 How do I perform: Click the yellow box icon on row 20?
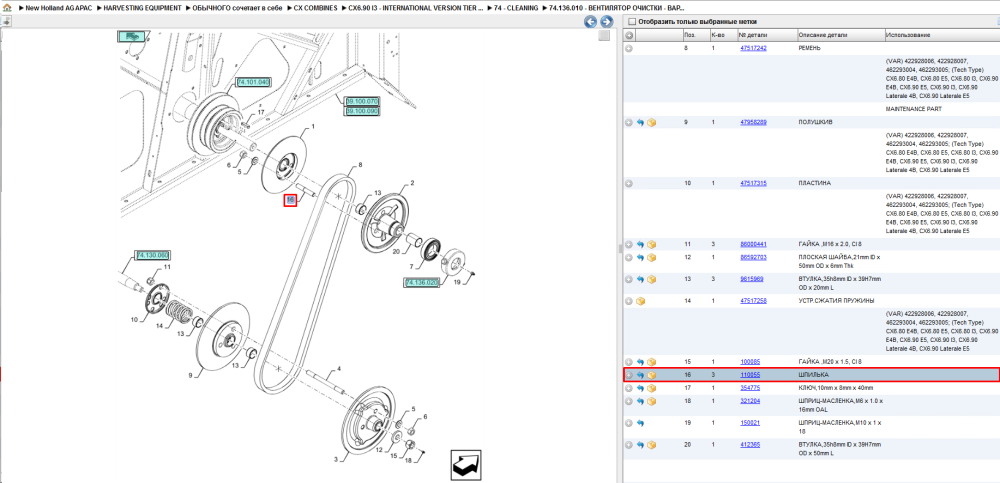(651, 445)
